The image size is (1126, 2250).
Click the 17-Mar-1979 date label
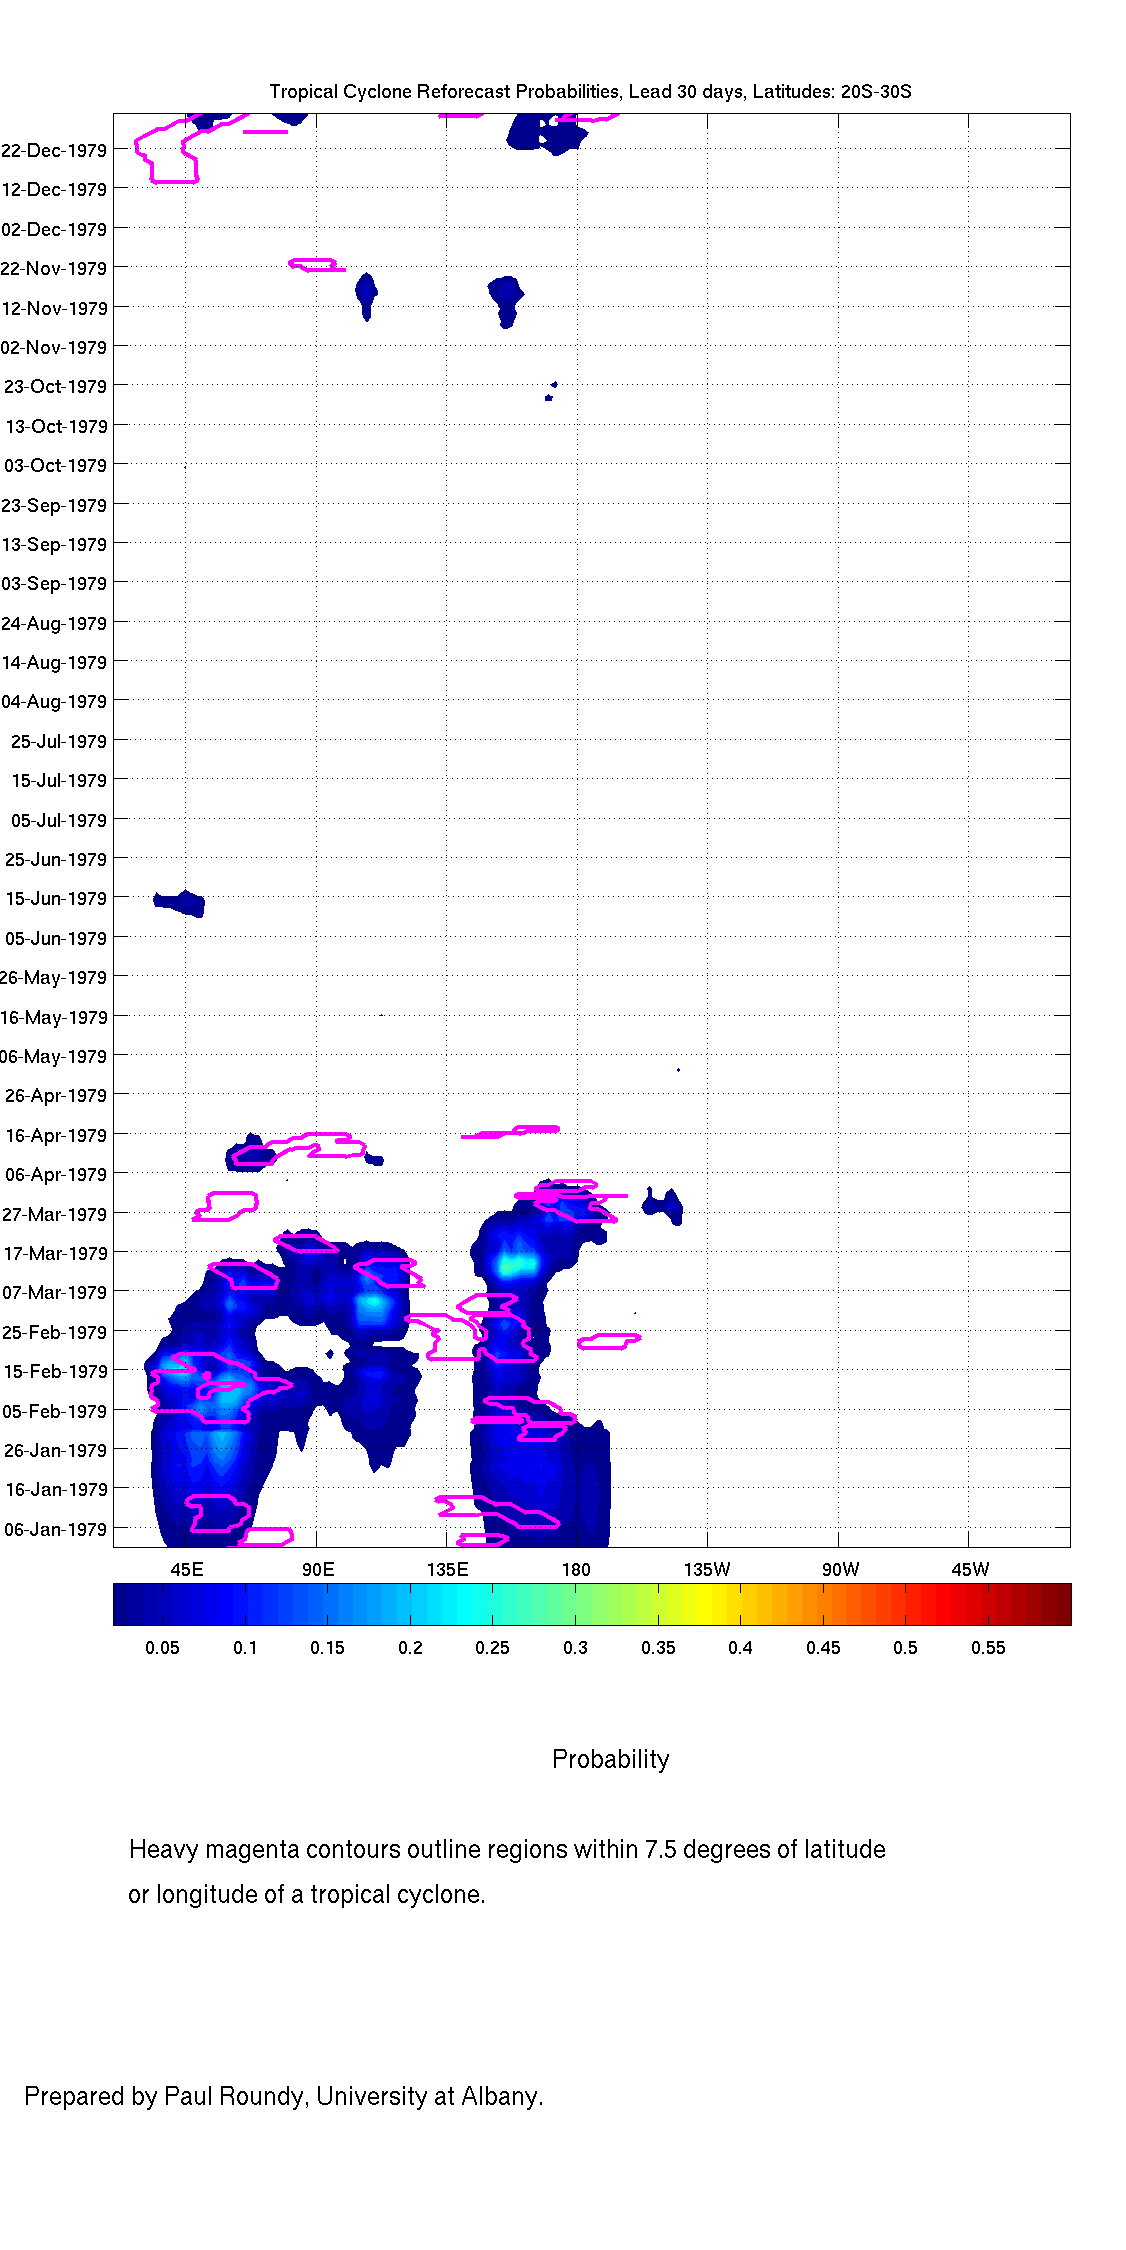pos(55,1254)
